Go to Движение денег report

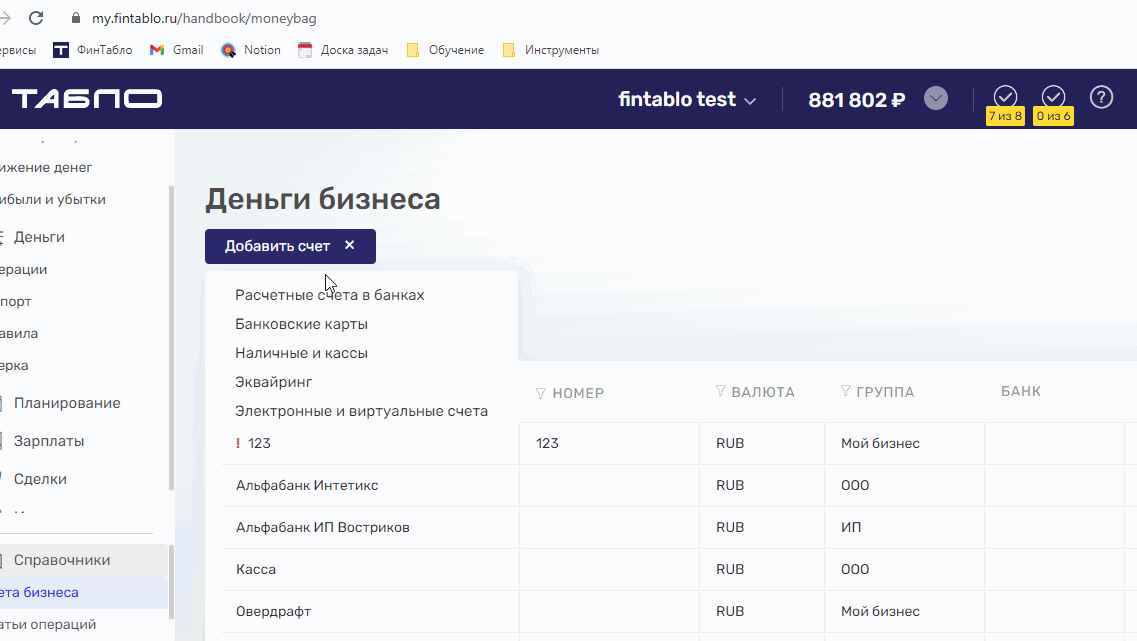coord(46,168)
